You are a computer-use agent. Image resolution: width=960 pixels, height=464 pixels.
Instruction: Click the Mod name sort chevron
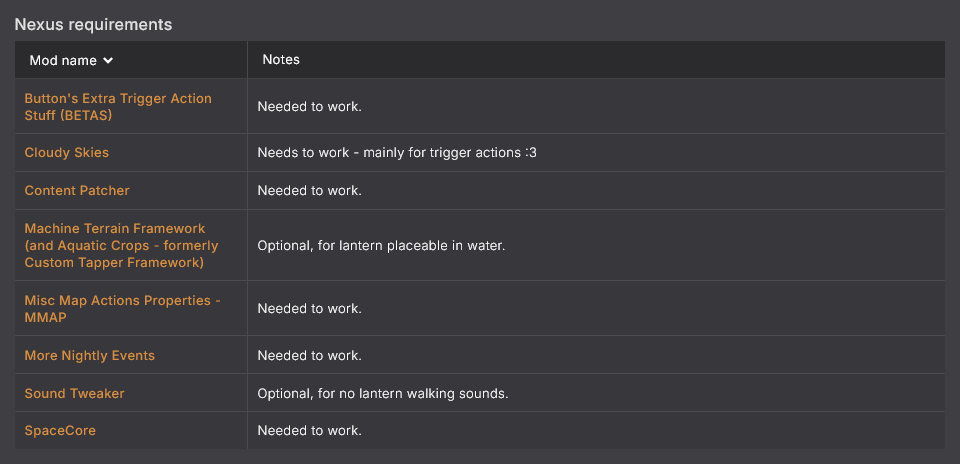pyautogui.click(x=108, y=61)
